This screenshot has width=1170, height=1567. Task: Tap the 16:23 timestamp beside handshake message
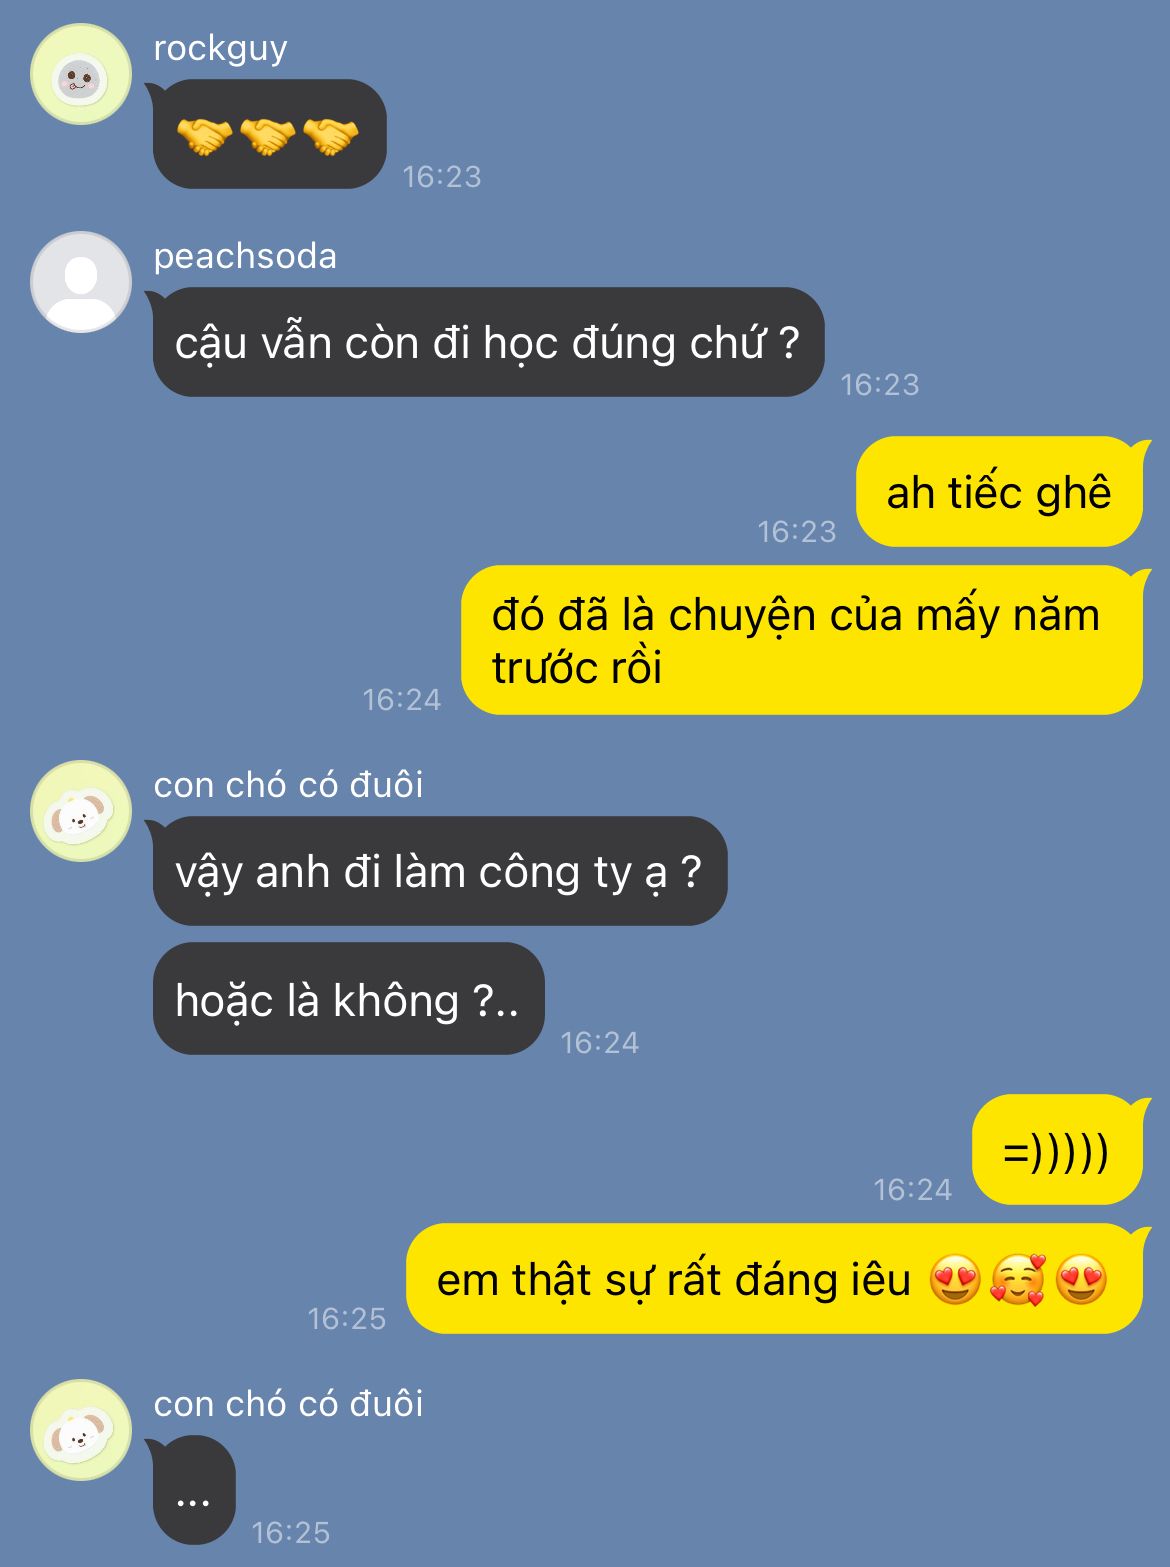click(x=442, y=177)
